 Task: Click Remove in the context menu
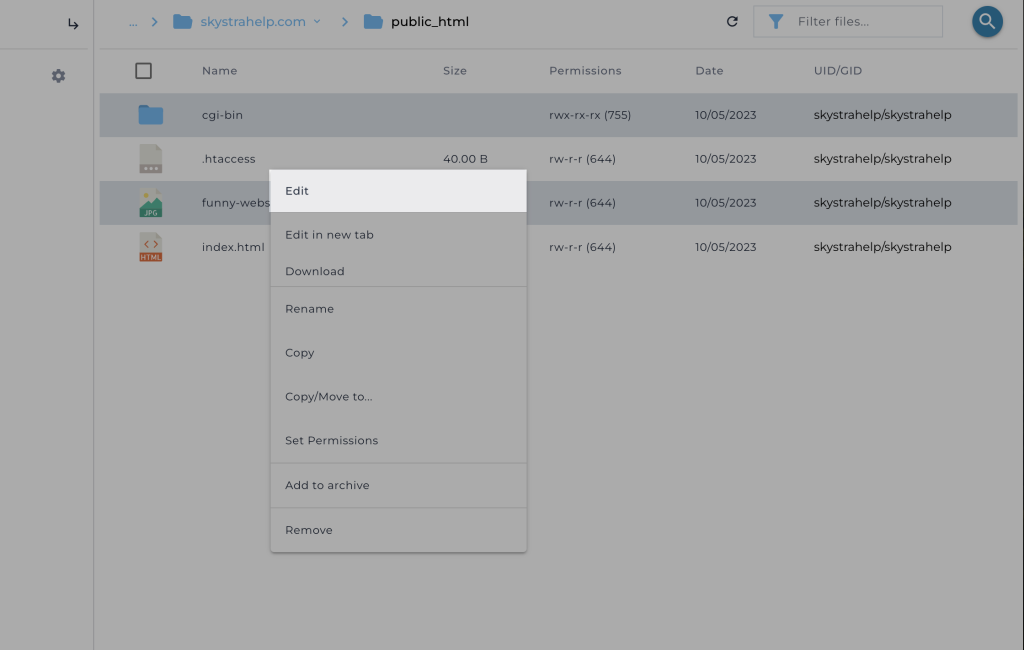pos(308,530)
